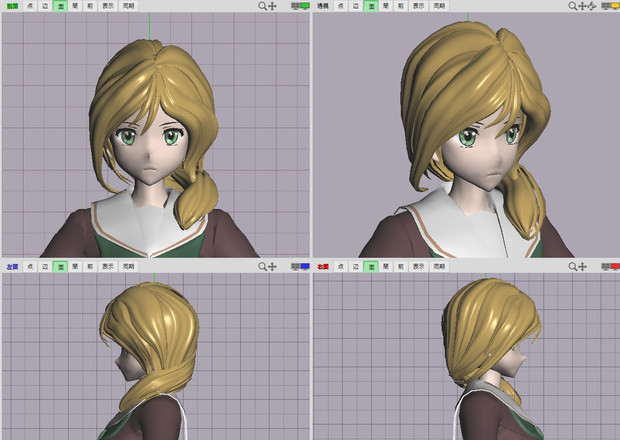Screen dimensions: 620x440
Task: Toggle 辺 edge display in right view
Action: (x=355, y=266)
